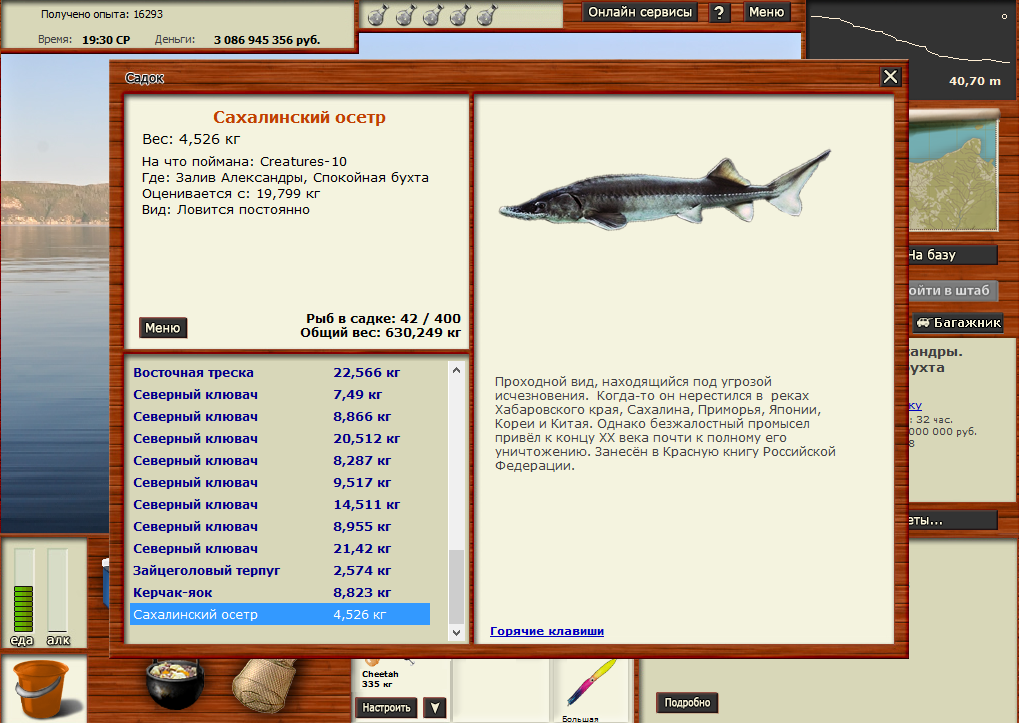The image size is (1019, 723).
Task: Select Северный клювач 8,287 кг row
Action: 279,461
